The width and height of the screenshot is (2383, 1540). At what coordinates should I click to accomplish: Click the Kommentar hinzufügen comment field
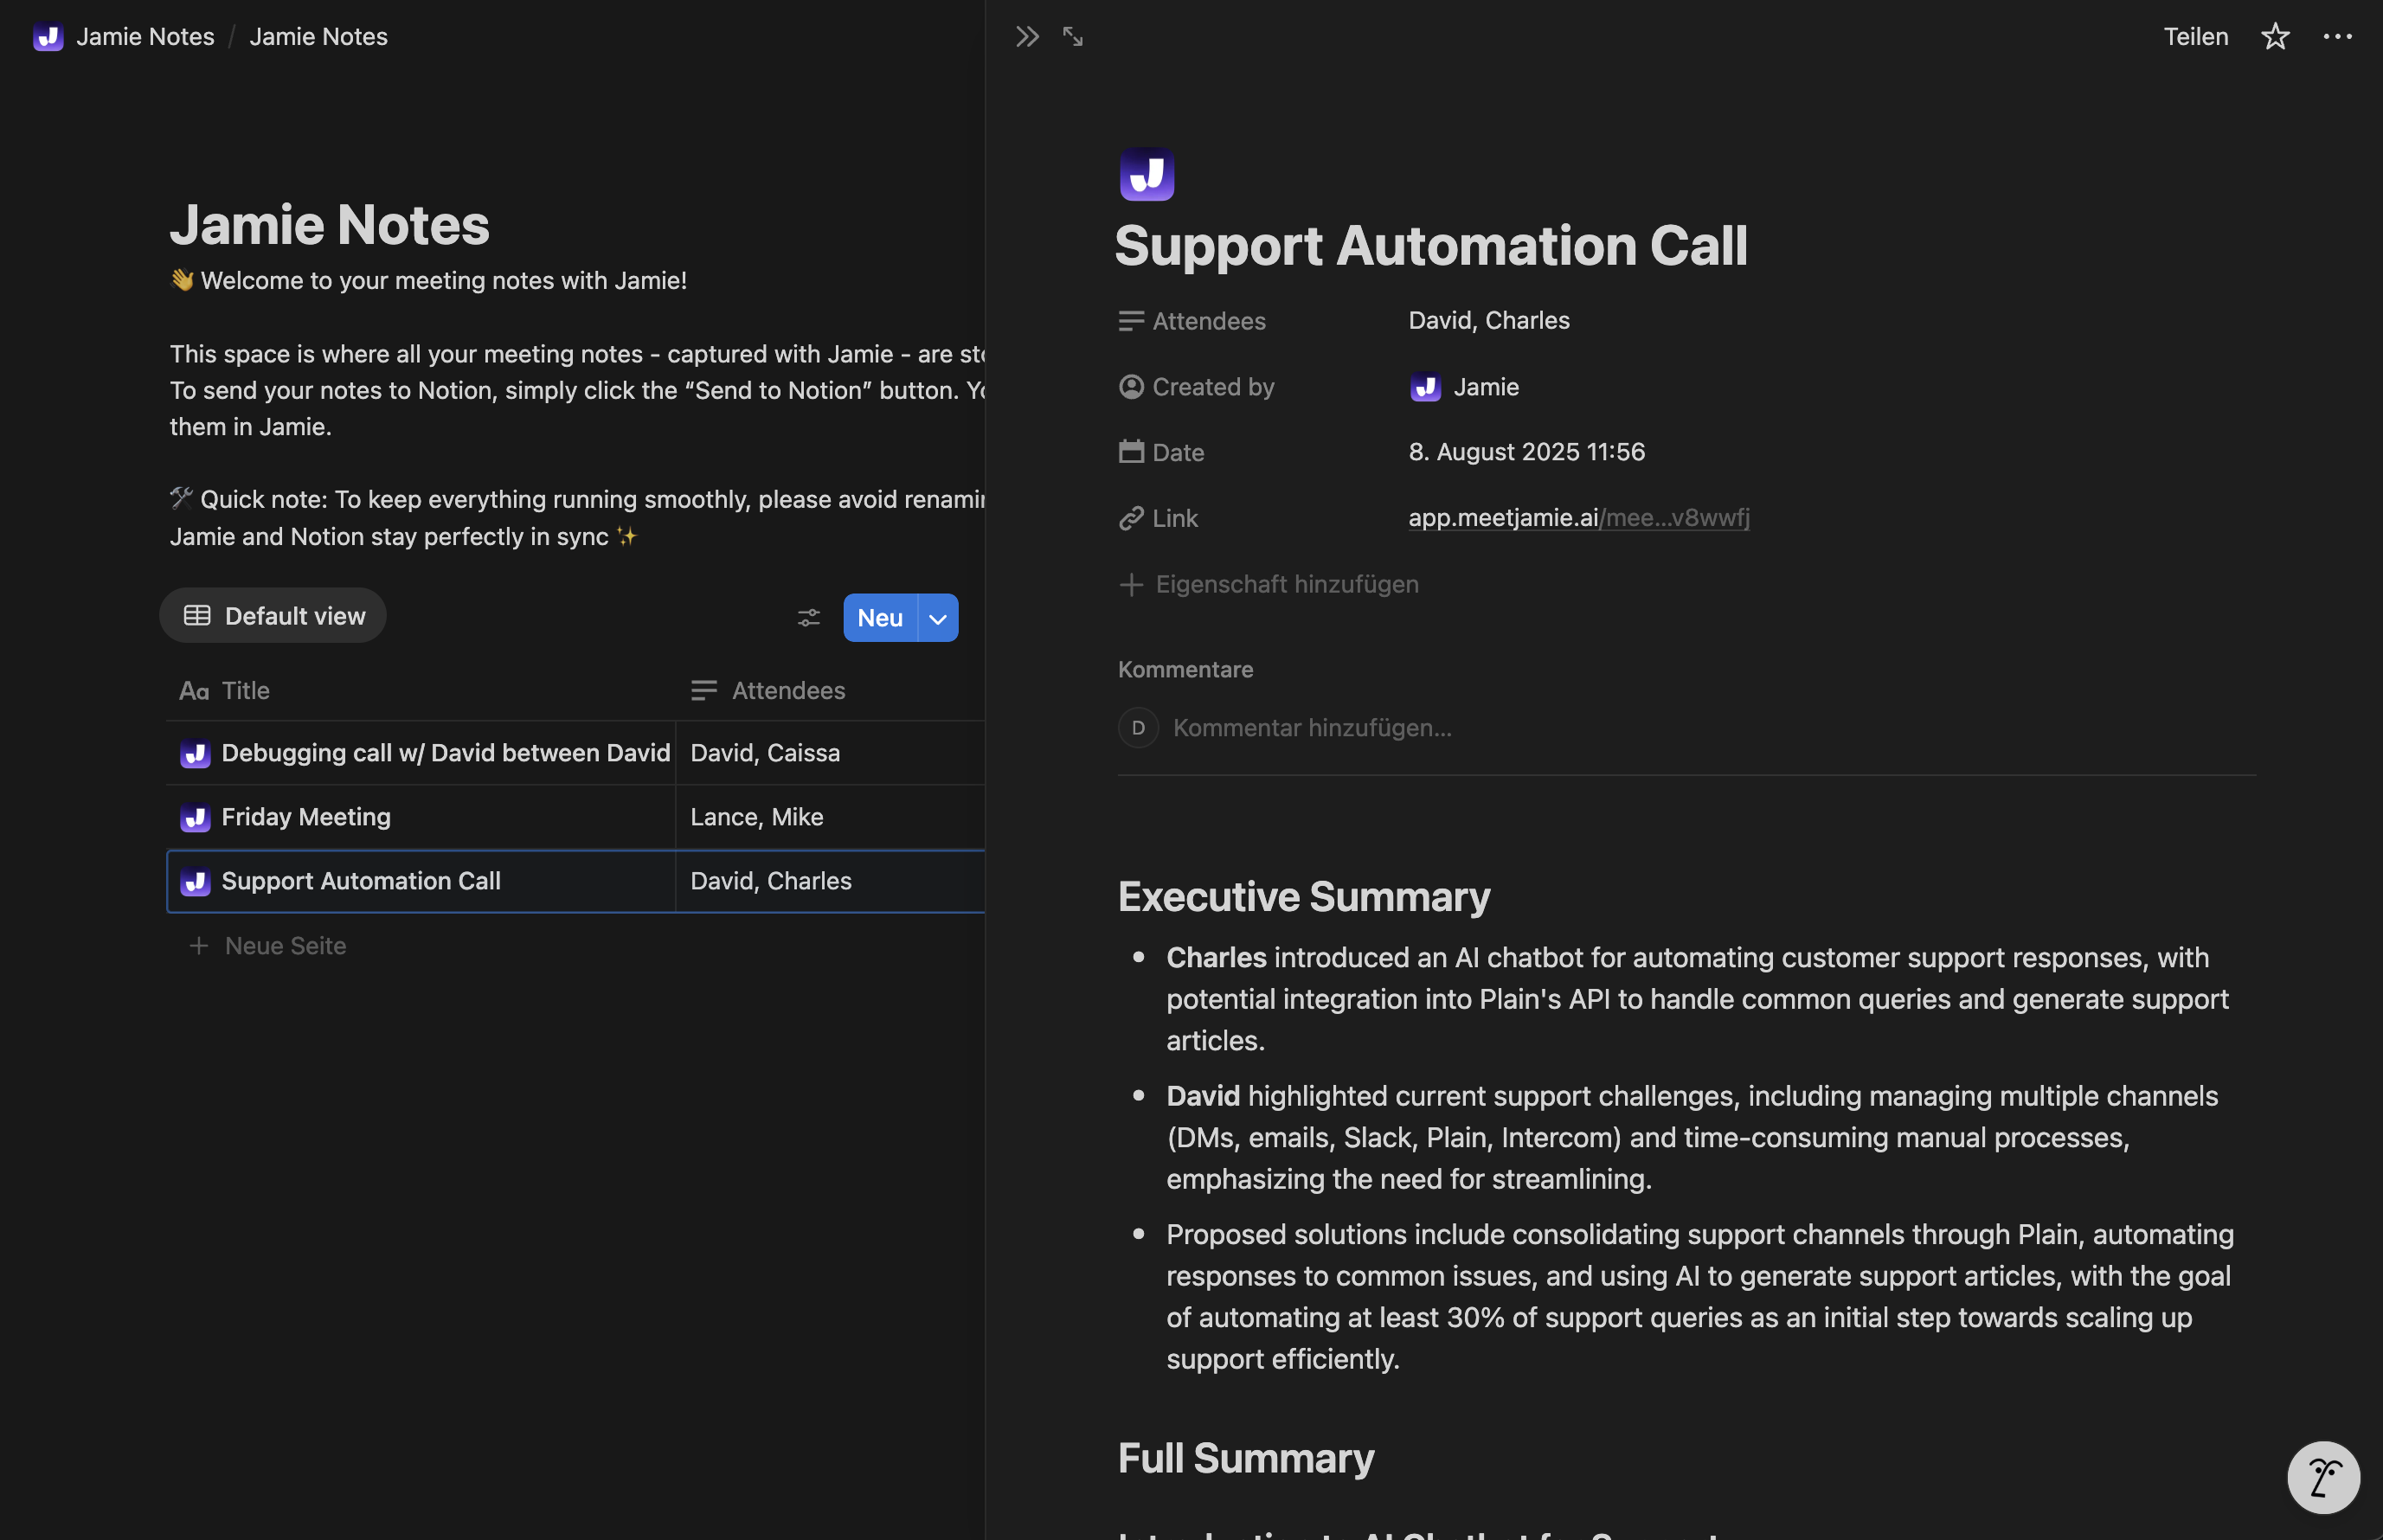click(x=1311, y=728)
